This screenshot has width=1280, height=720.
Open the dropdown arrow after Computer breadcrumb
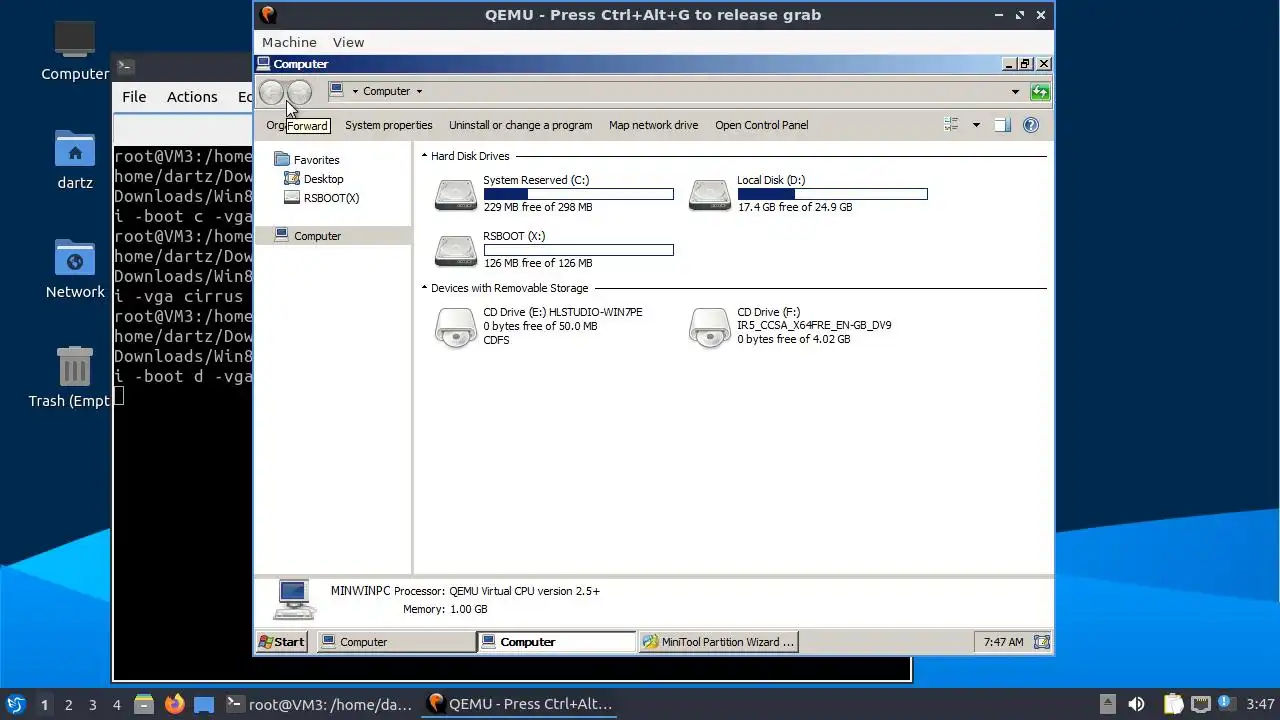419,91
